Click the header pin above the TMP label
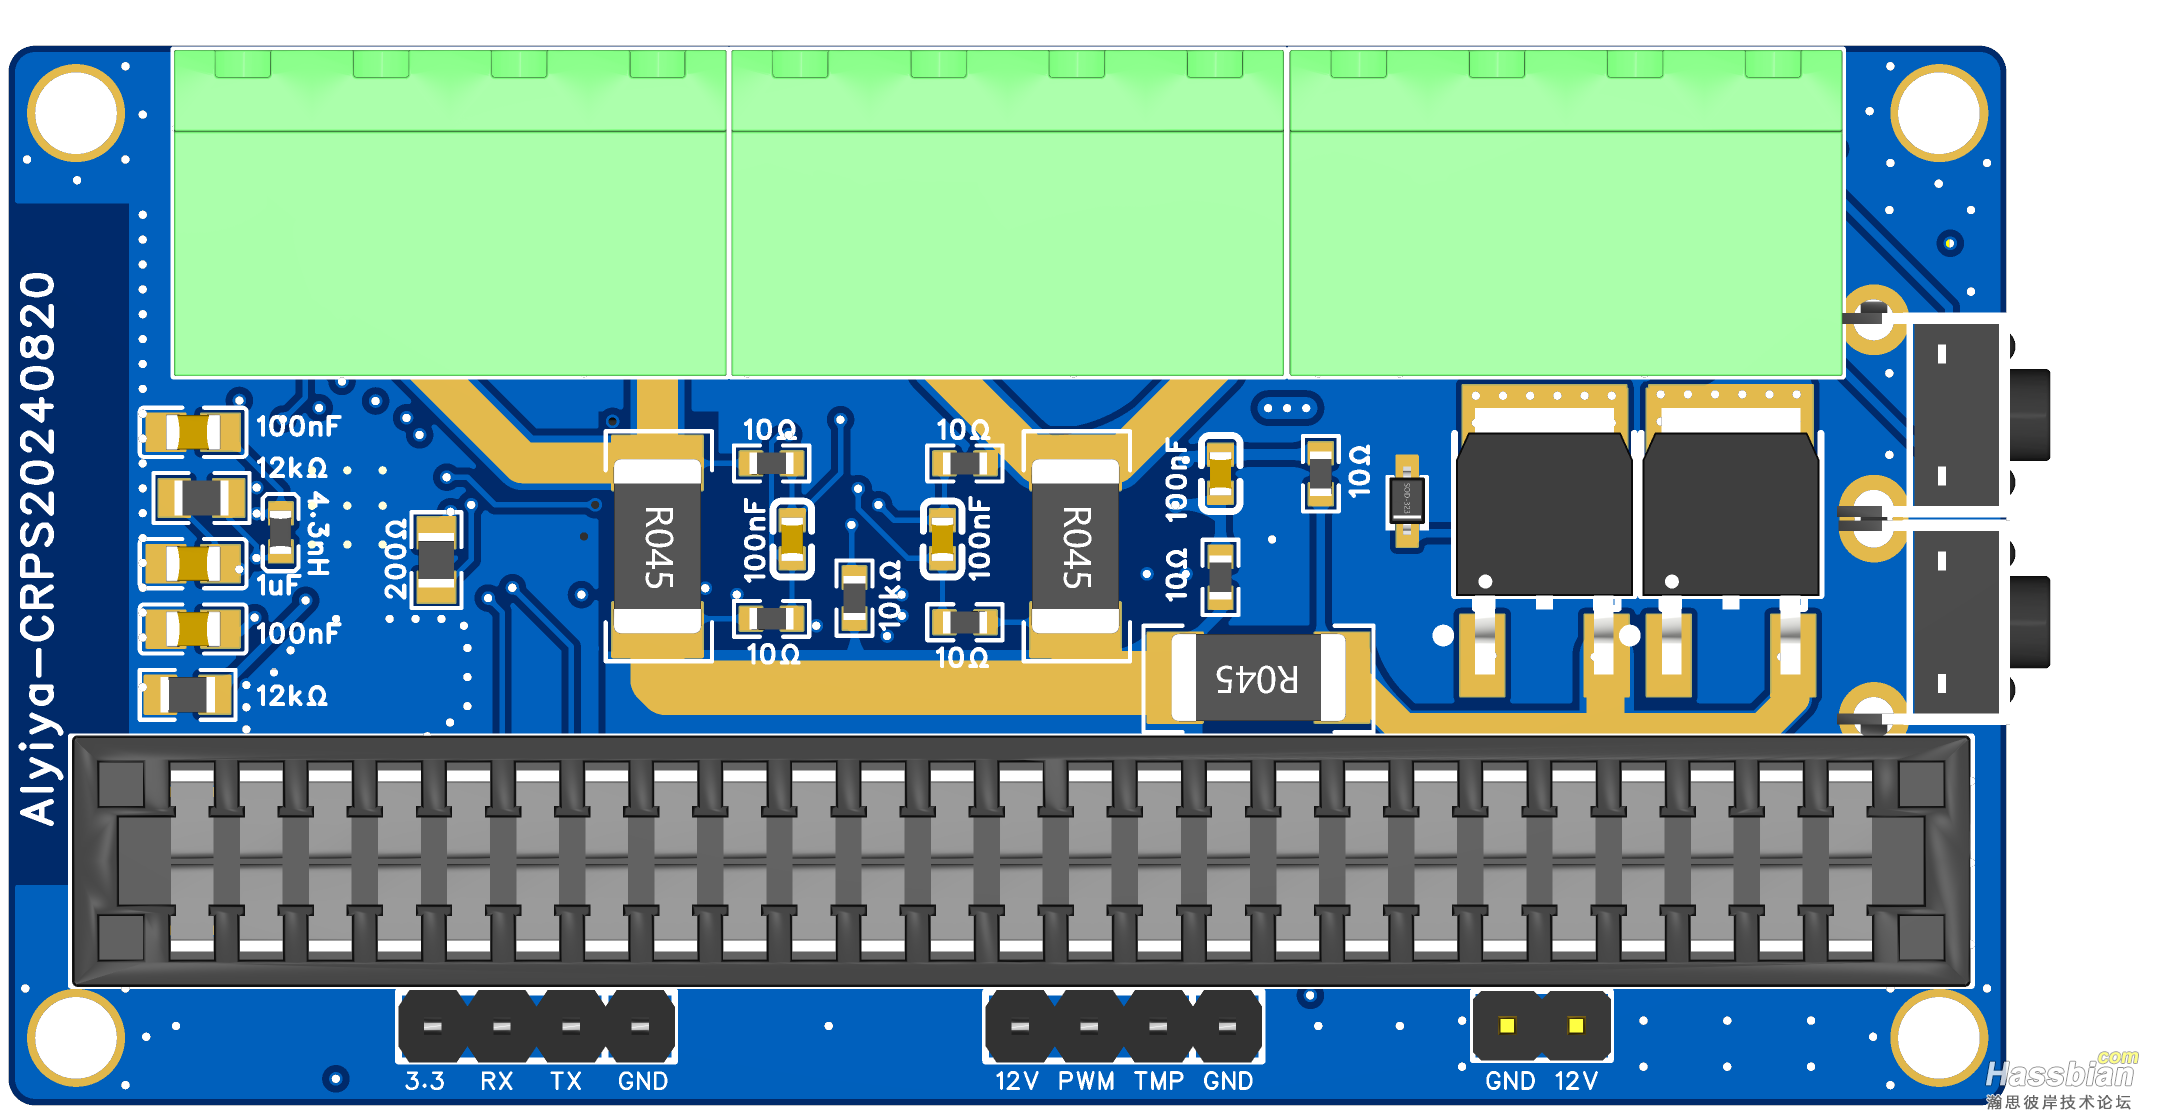The width and height of the screenshot is (2160, 1120). (1158, 1026)
